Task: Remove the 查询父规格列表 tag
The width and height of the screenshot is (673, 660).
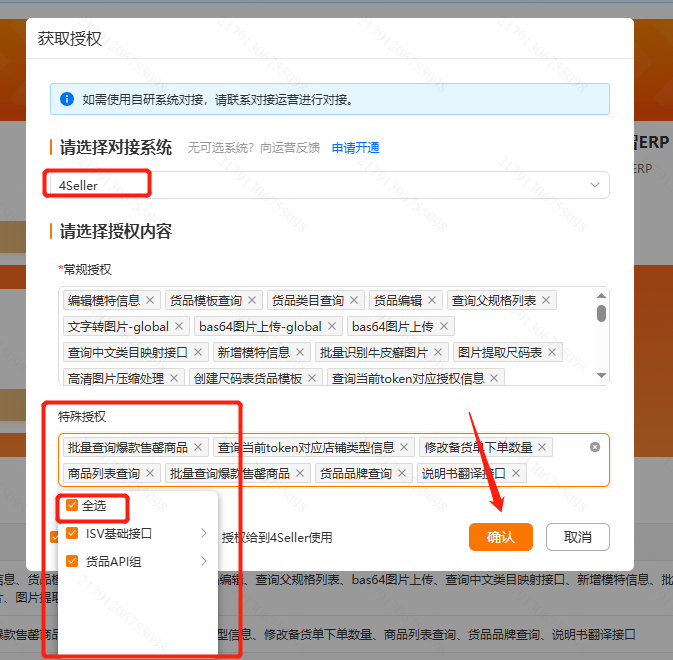Action: [x=546, y=300]
